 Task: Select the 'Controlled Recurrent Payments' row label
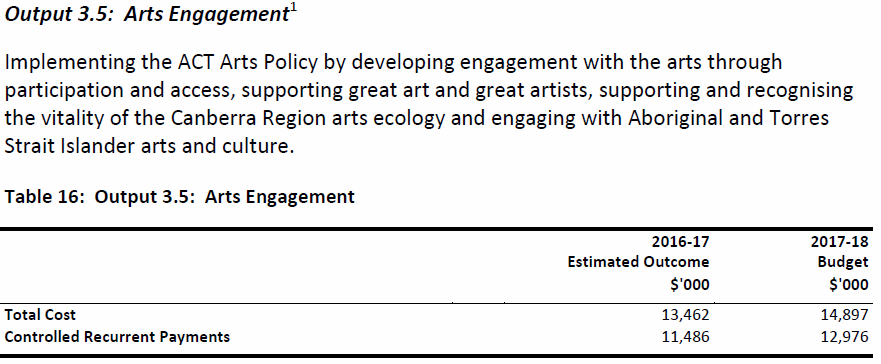click(117, 337)
